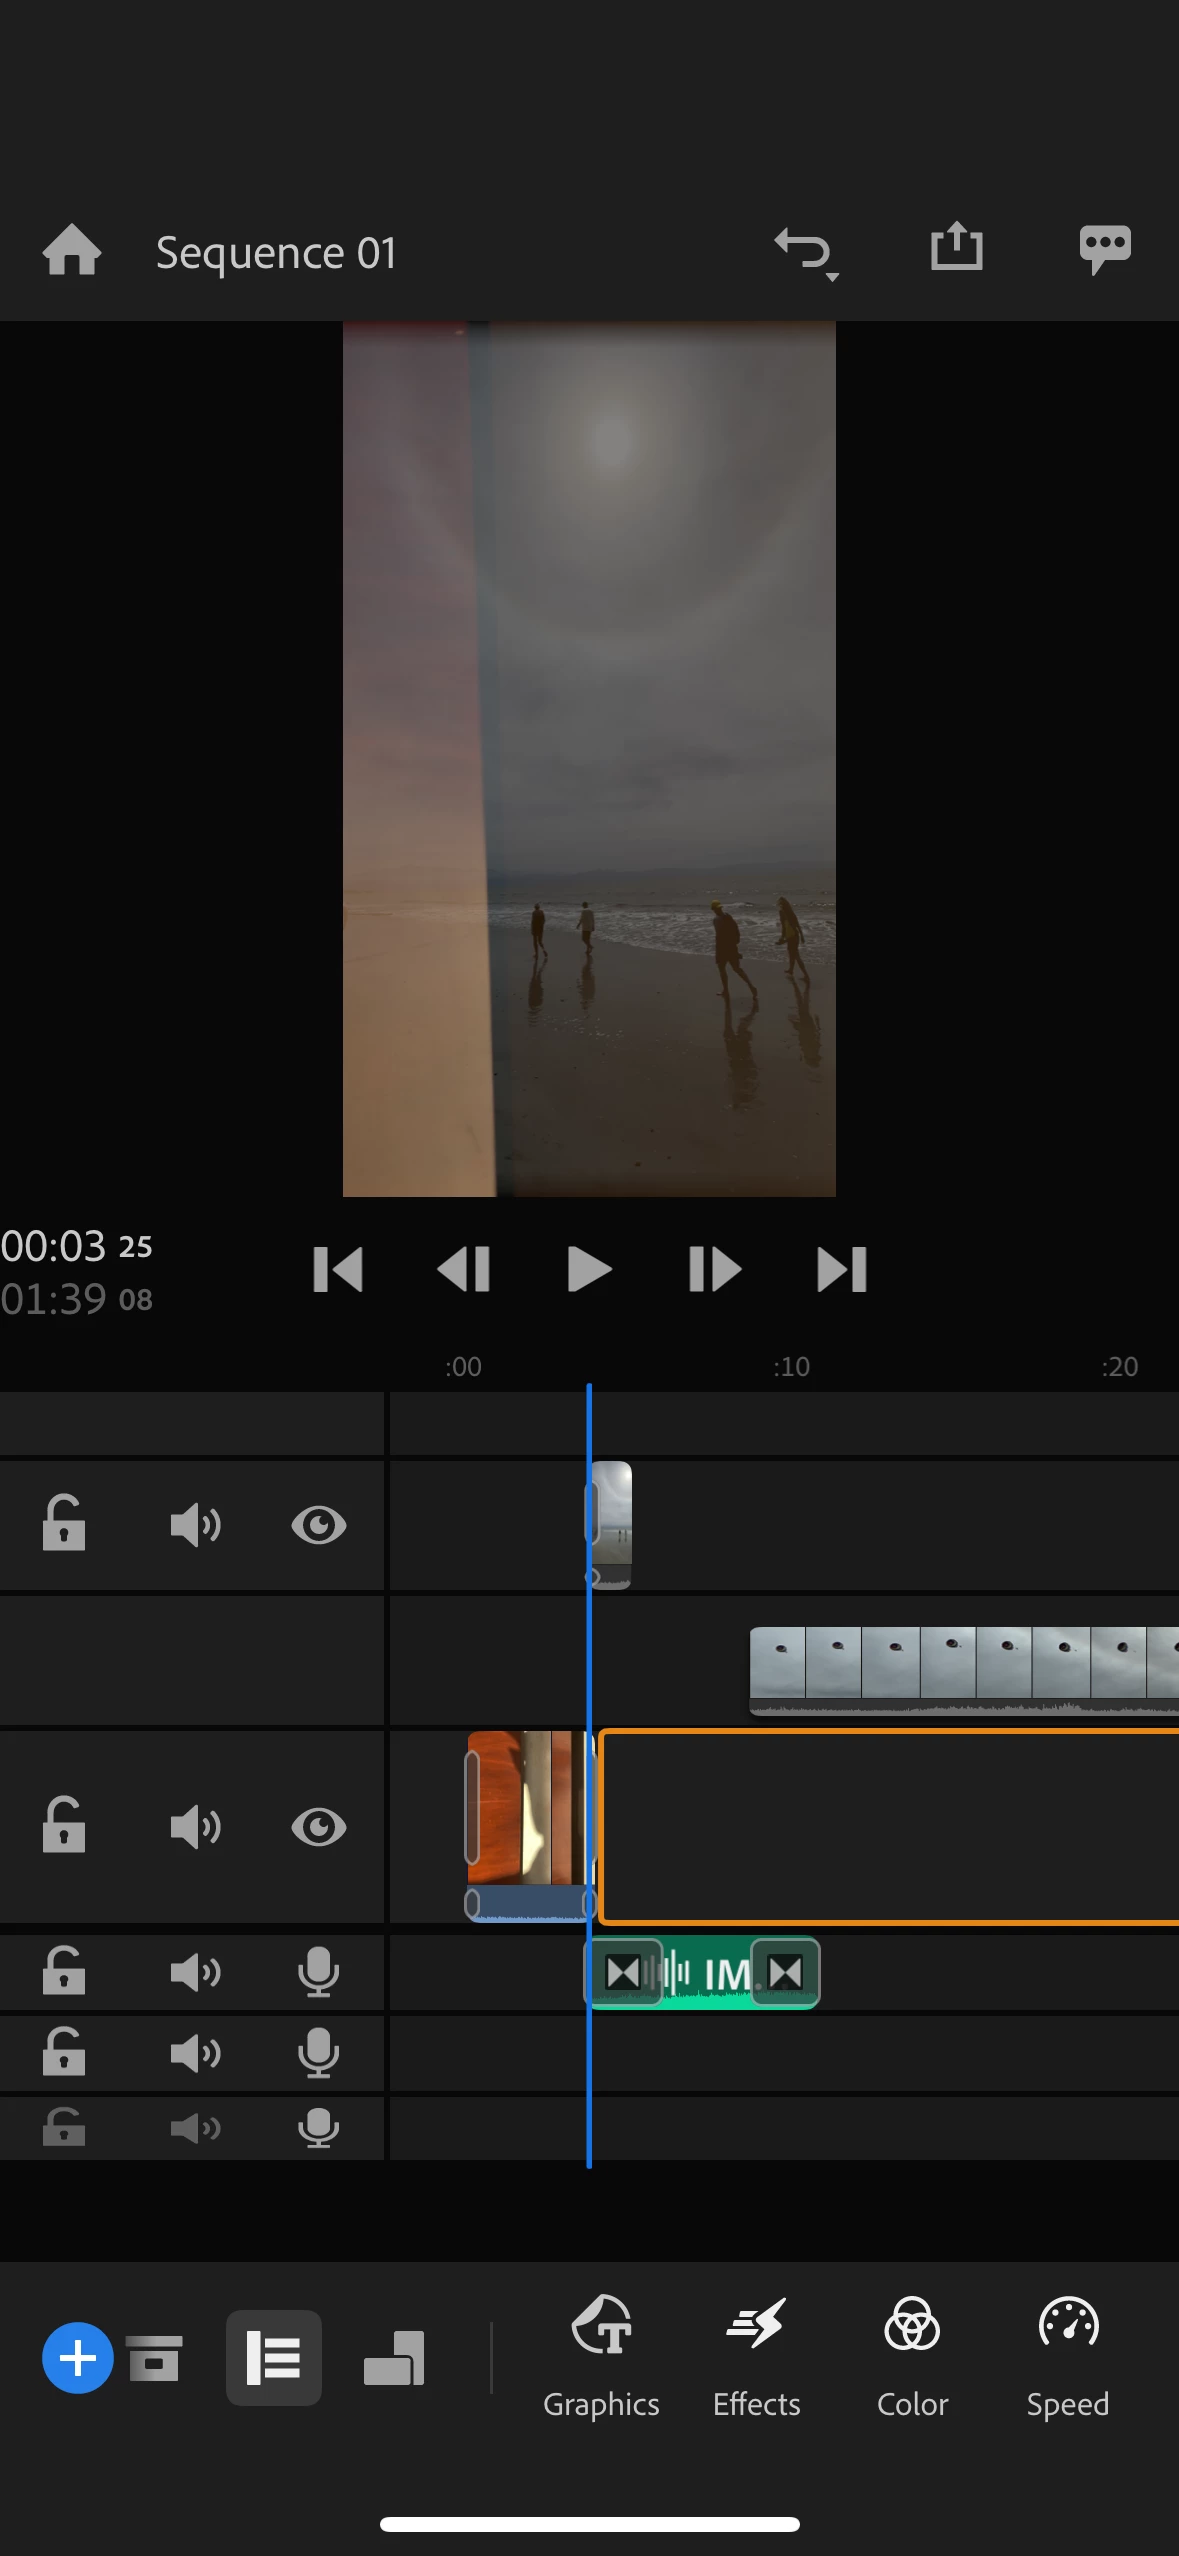Mute the main video track audio
Screen dimensions: 1179x2556
[195, 1827]
